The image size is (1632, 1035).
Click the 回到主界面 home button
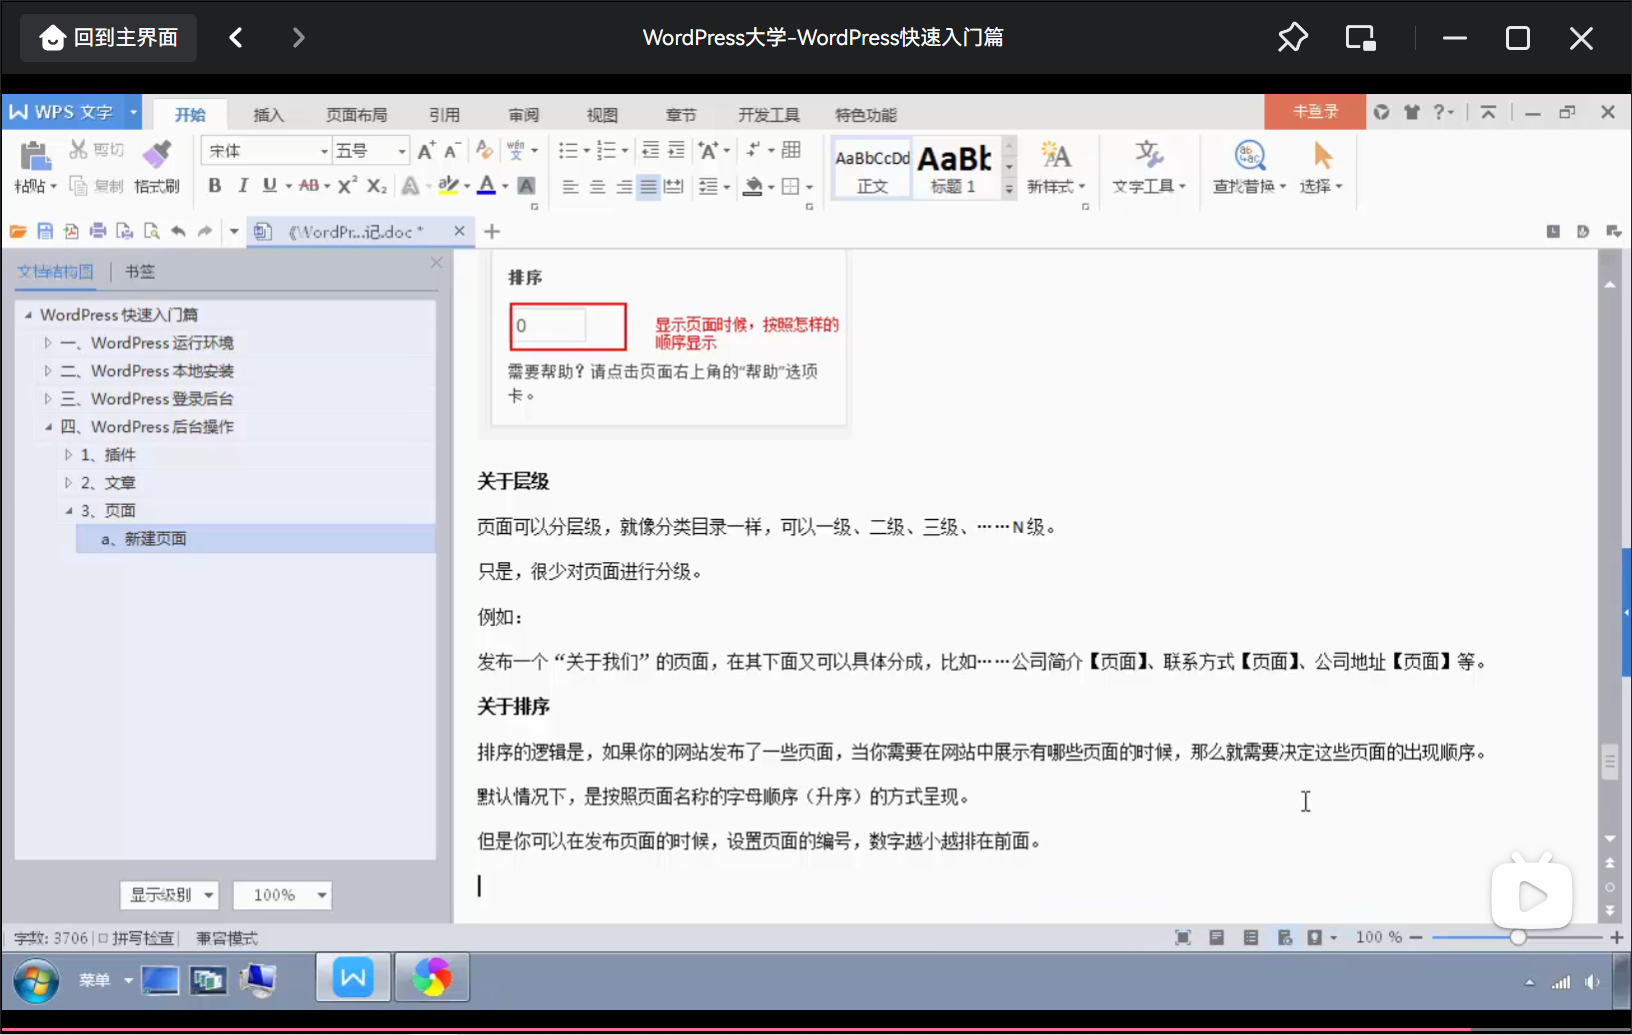(109, 38)
